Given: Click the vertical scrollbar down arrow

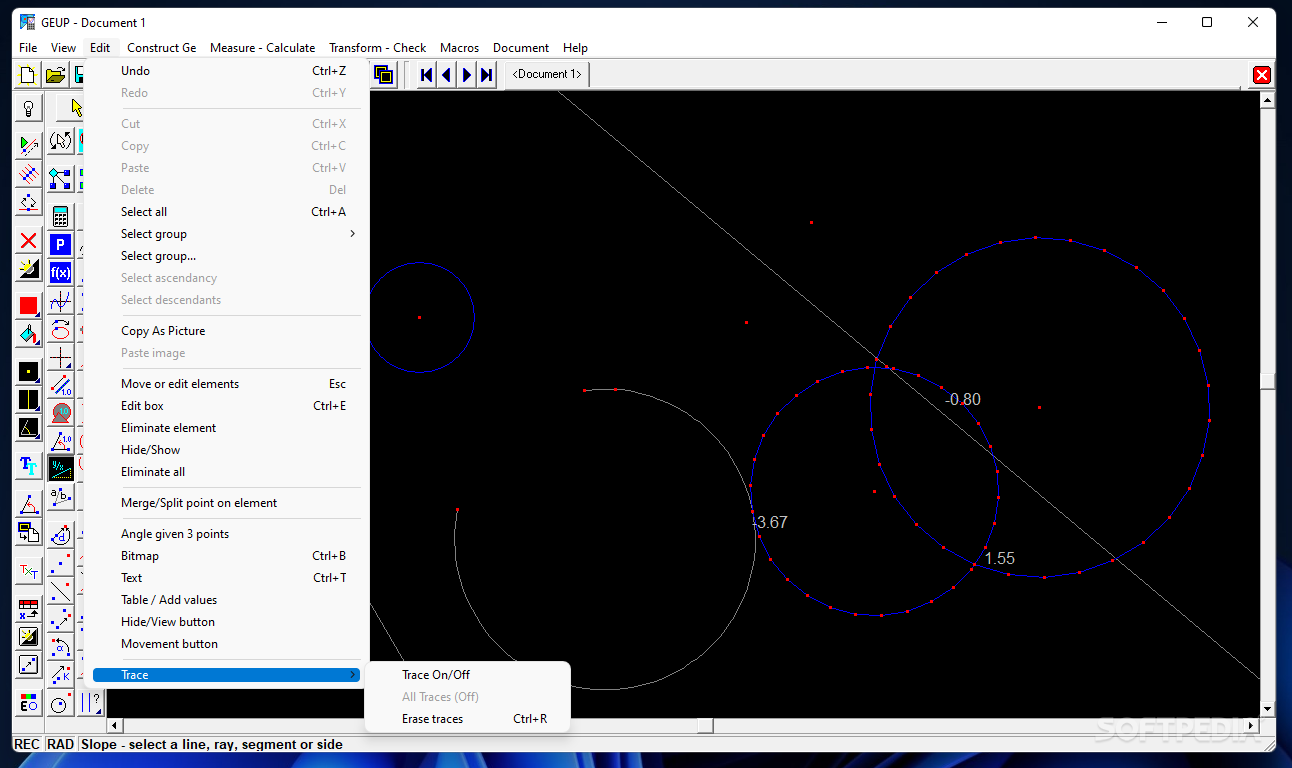Looking at the screenshot, I should click(1267, 708).
